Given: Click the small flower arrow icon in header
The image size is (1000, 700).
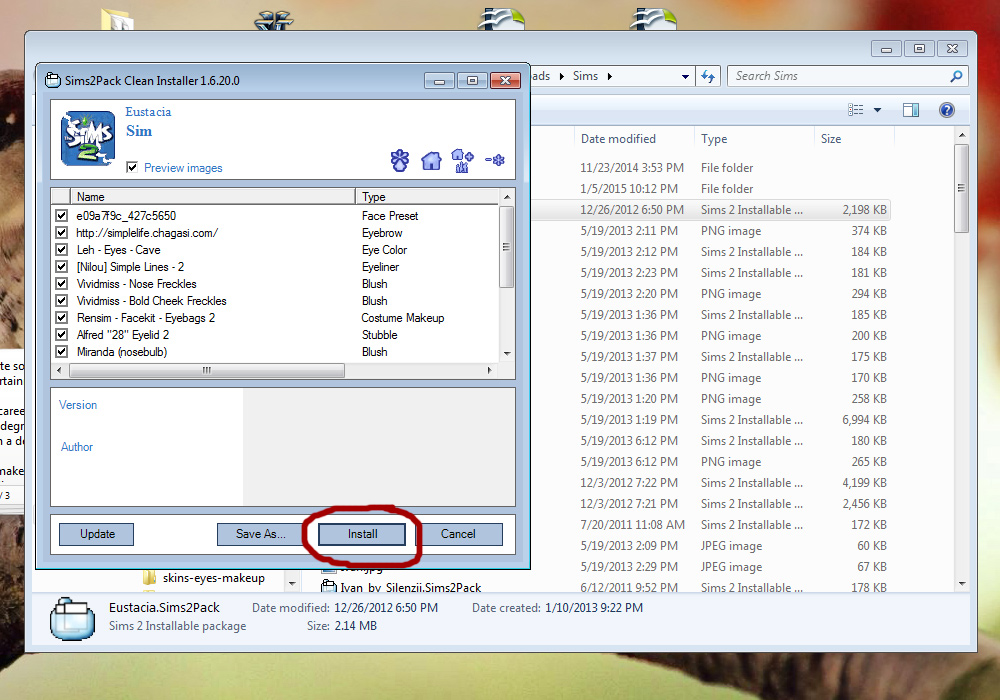Looking at the screenshot, I should (x=495, y=160).
